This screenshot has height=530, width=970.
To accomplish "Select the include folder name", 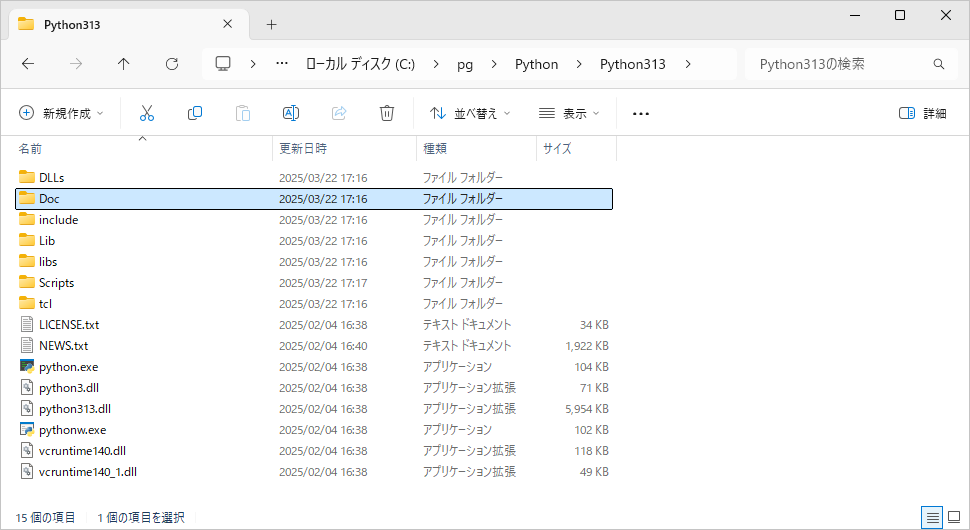I will pos(58,220).
